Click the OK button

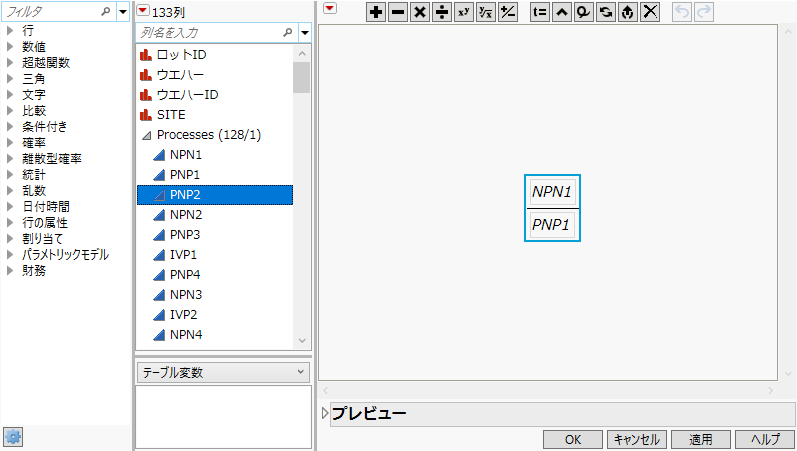(573, 439)
